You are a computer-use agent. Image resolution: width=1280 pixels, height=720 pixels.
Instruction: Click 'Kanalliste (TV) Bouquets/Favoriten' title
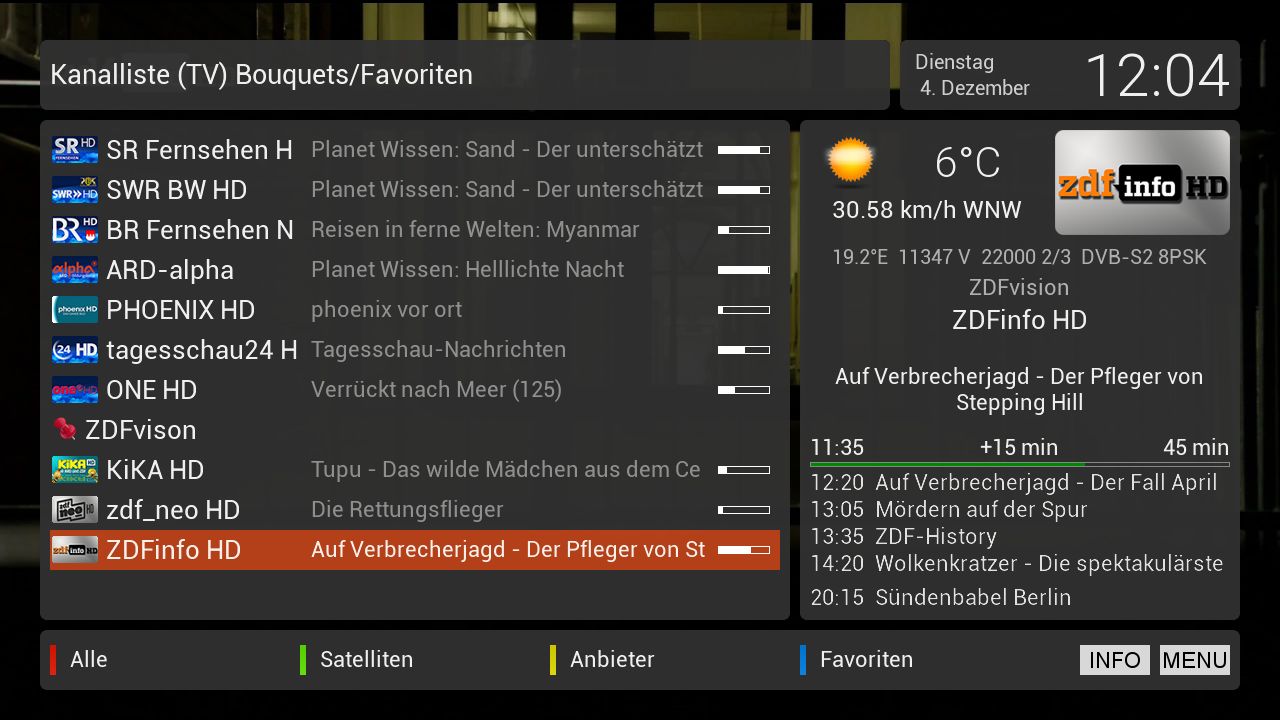point(261,75)
